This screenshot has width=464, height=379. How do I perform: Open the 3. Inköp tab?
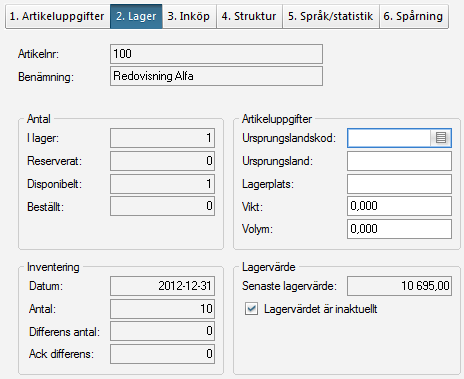(x=189, y=16)
